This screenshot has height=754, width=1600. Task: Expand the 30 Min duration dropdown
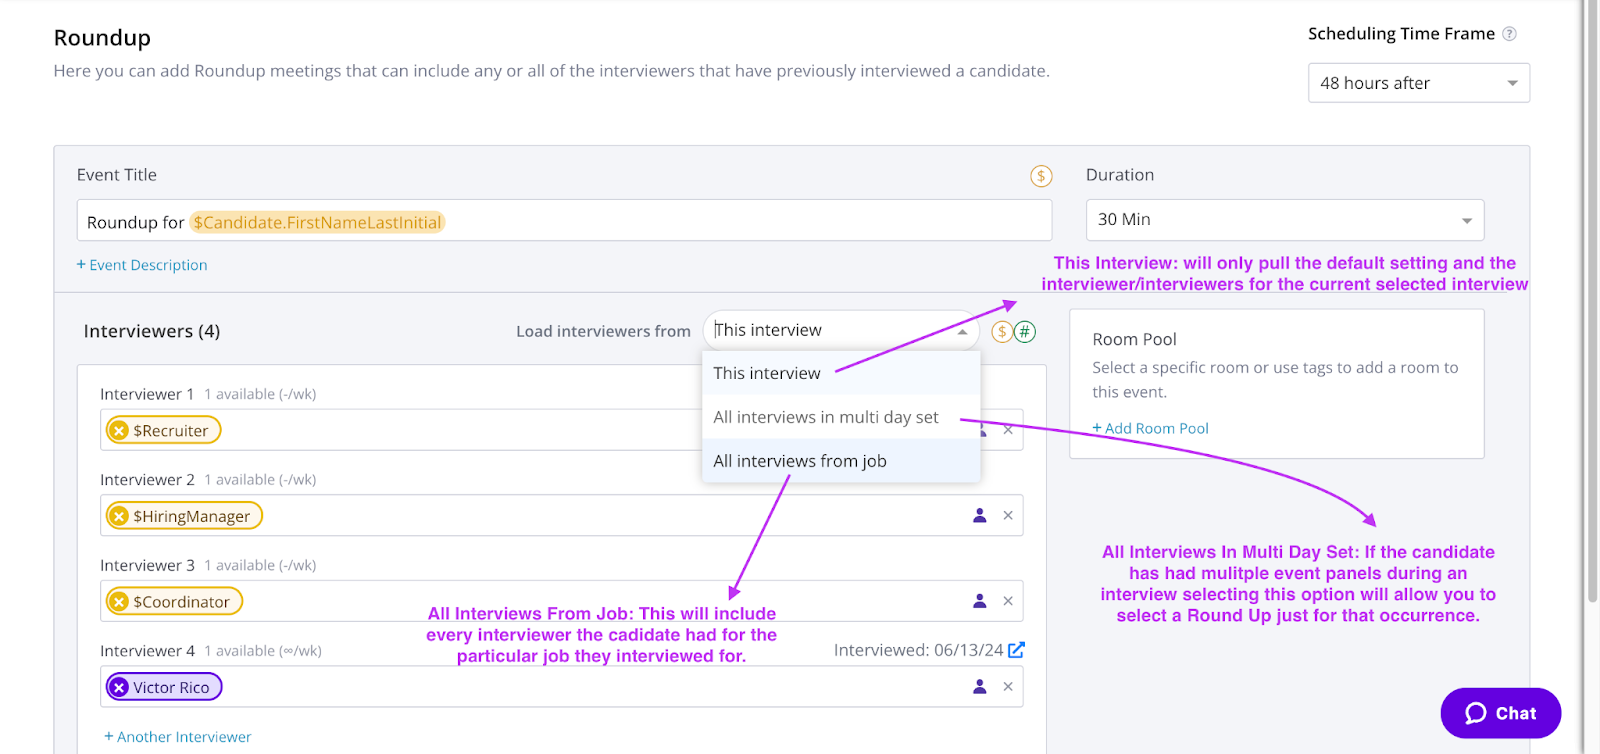click(1284, 220)
